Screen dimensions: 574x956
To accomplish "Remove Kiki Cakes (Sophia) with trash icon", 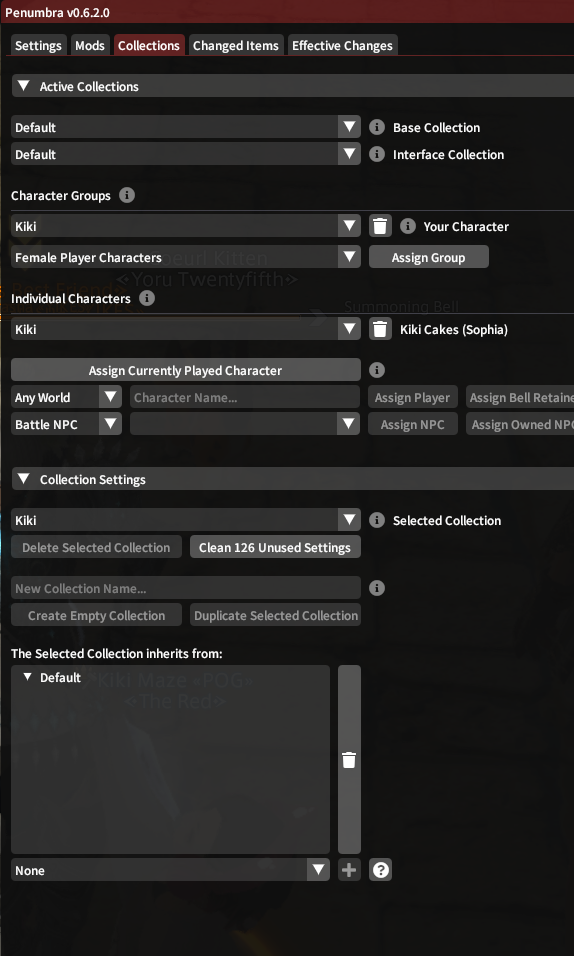I will (x=380, y=329).
